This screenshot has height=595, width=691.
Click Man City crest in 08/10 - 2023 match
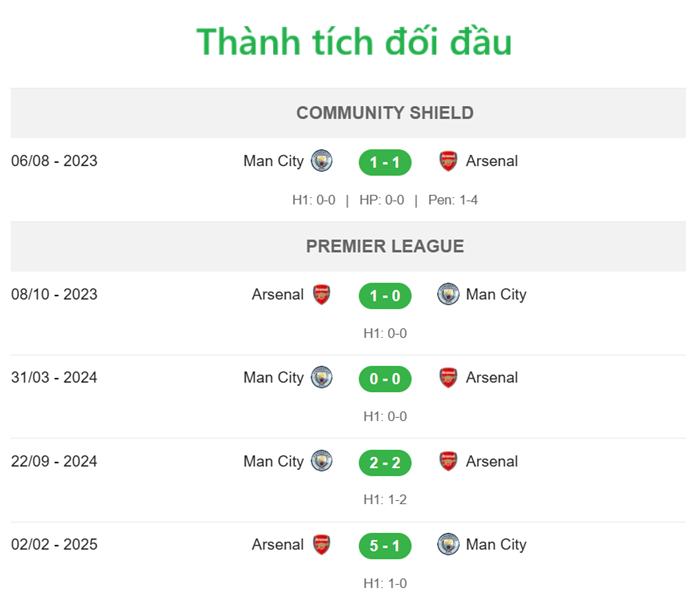[x=448, y=295]
